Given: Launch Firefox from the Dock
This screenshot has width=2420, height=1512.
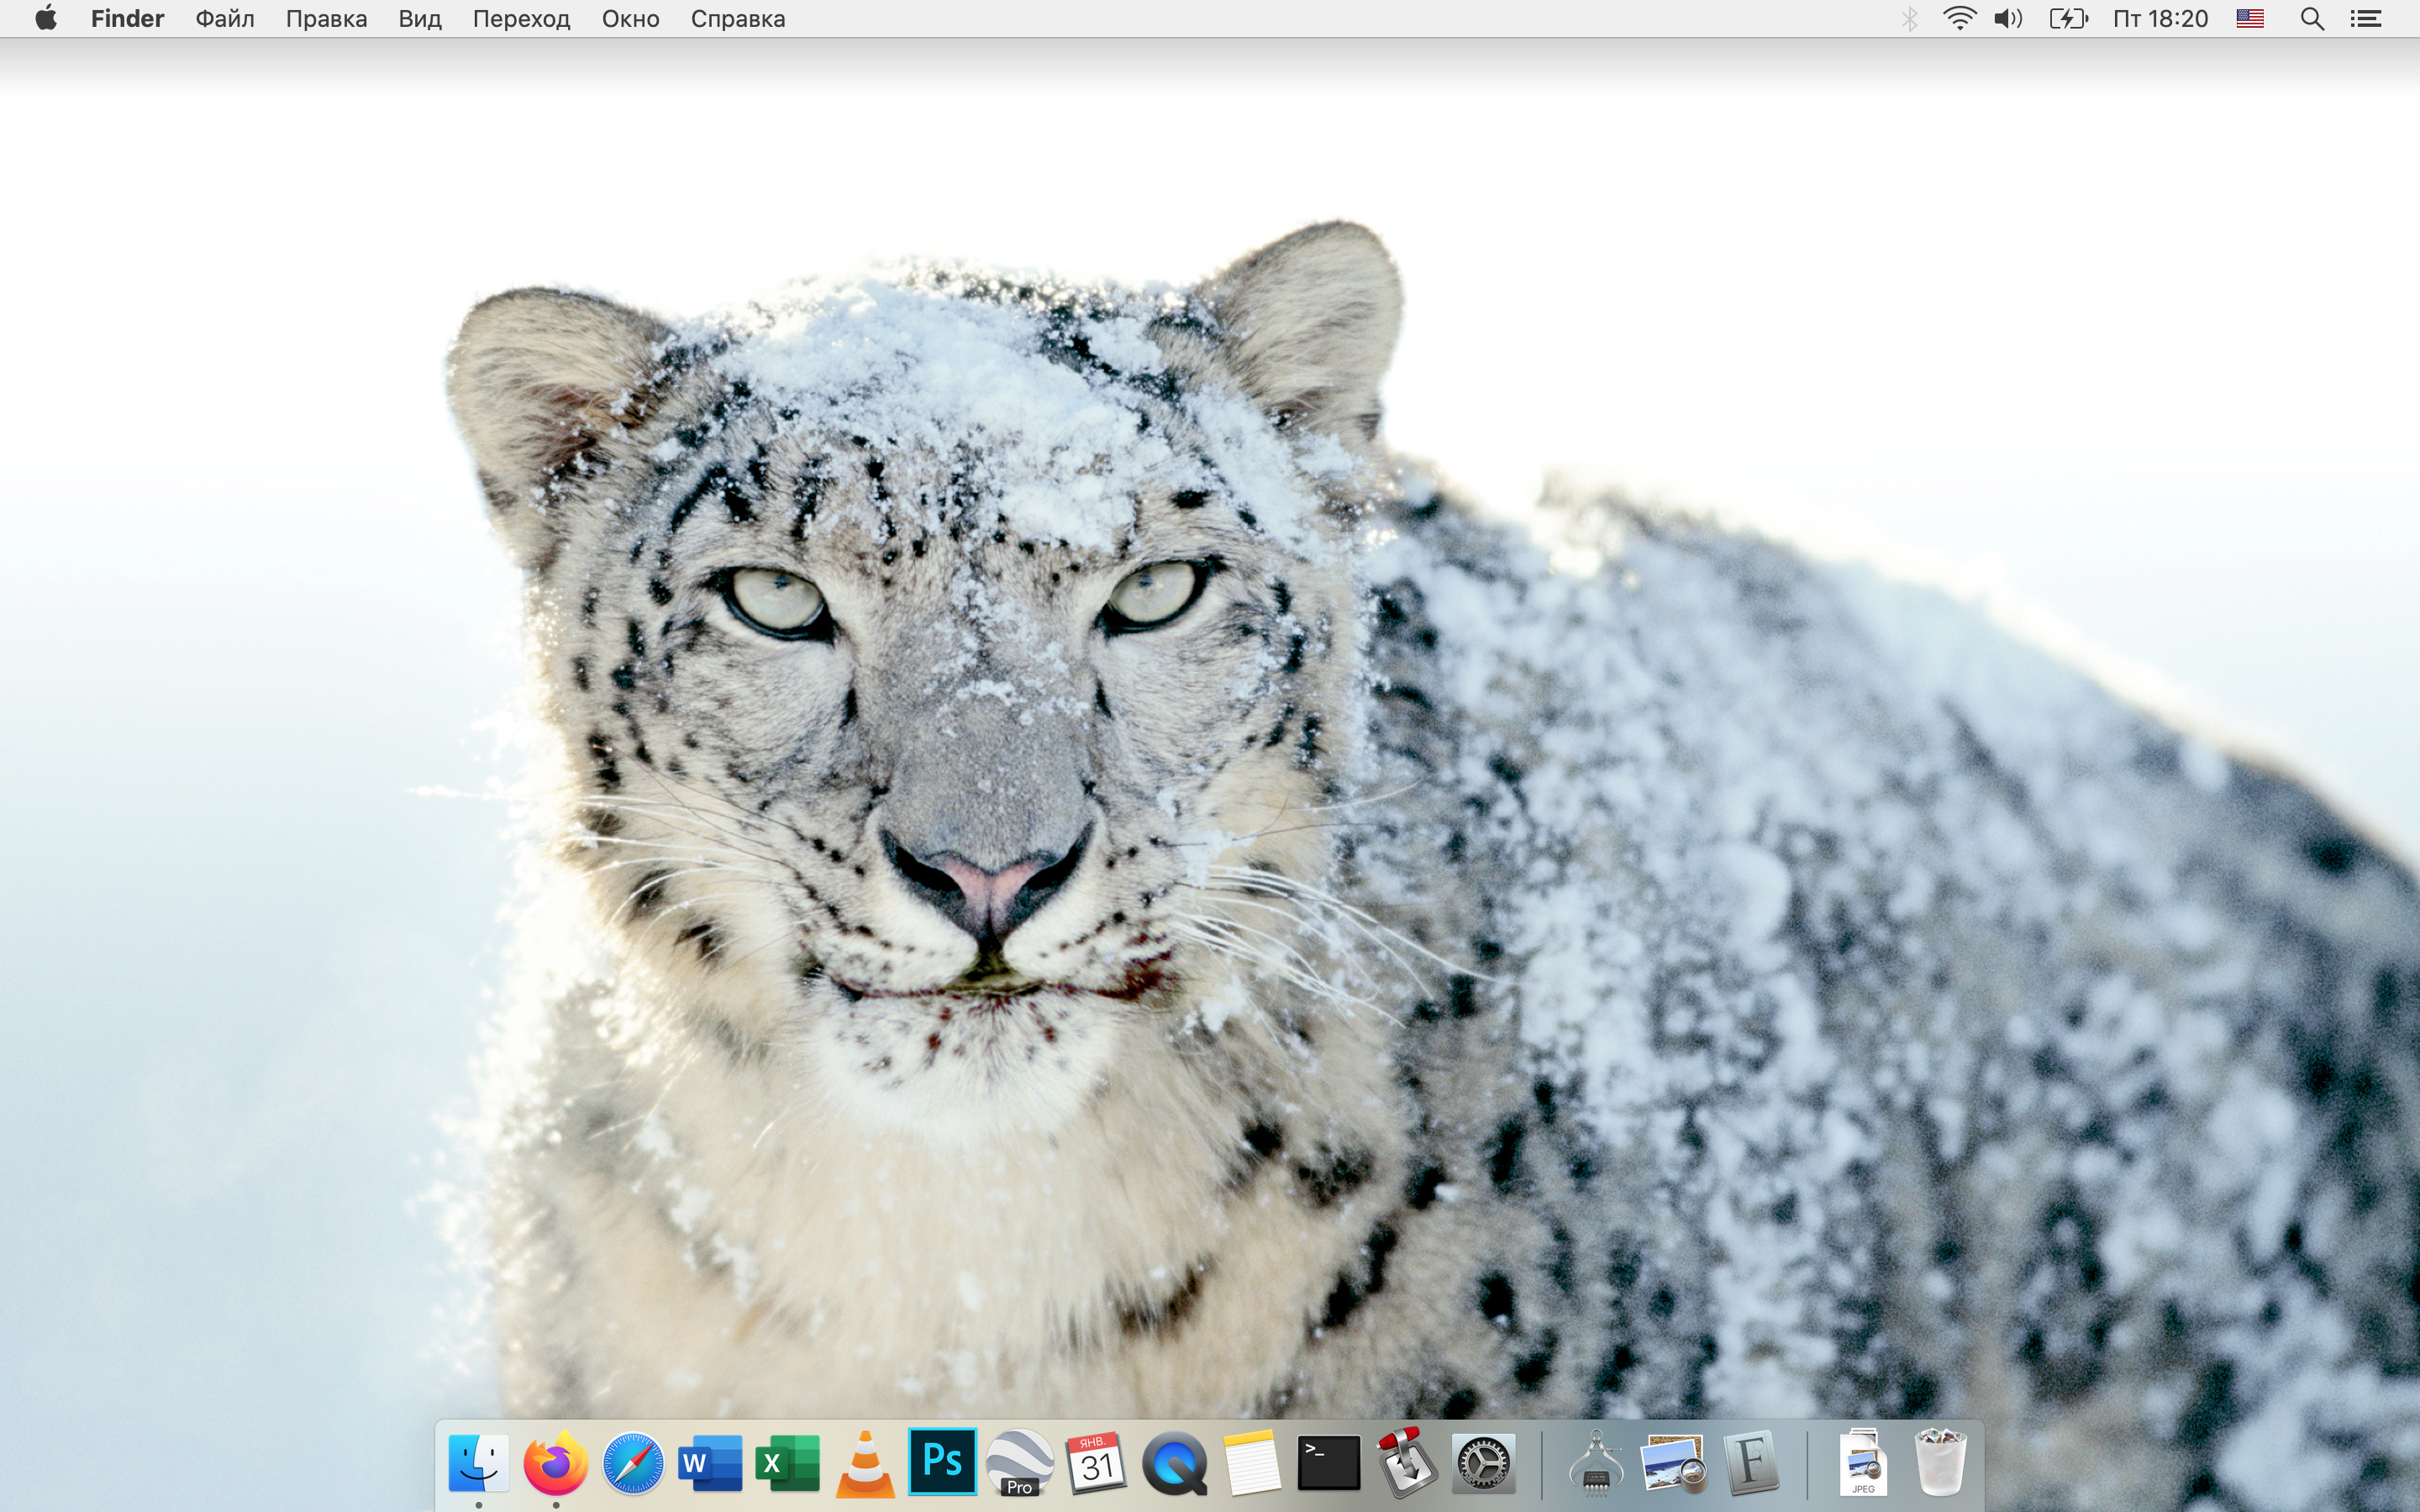Looking at the screenshot, I should click(x=555, y=1464).
